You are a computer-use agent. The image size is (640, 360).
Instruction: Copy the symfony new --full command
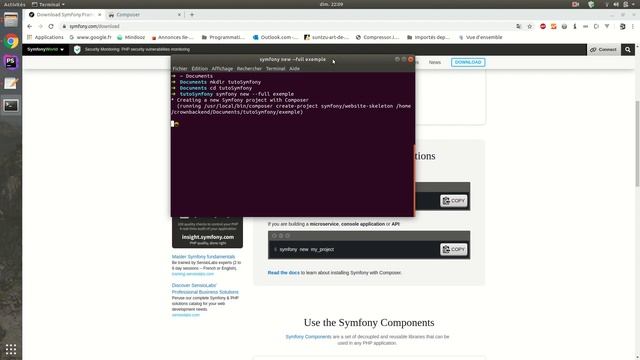tap(453, 200)
